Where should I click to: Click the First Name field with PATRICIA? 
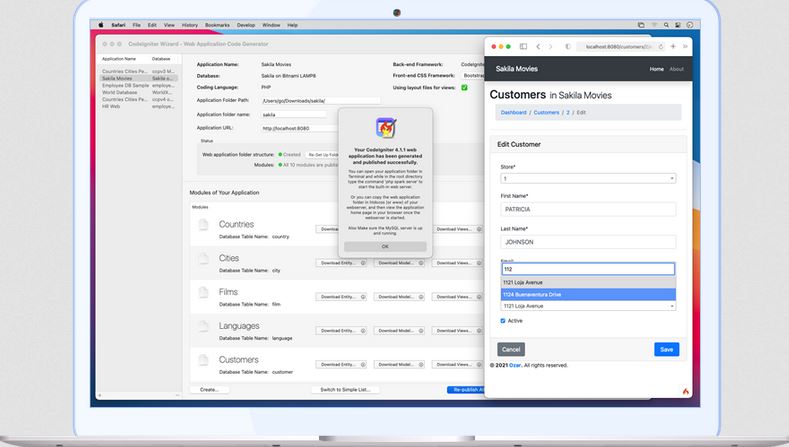point(588,209)
